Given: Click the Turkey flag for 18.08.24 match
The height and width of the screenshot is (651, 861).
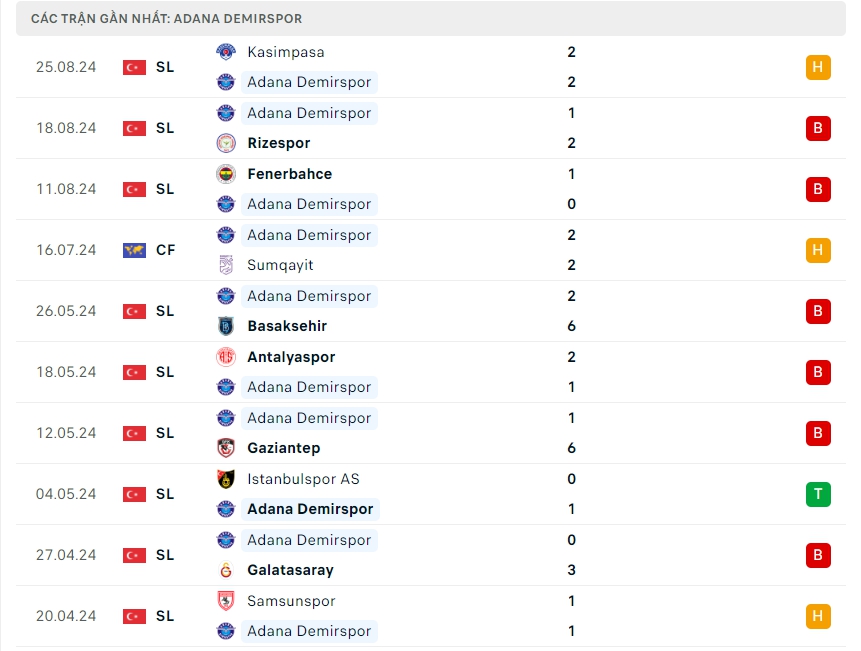Looking at the screenshot, I should point(134,128).
